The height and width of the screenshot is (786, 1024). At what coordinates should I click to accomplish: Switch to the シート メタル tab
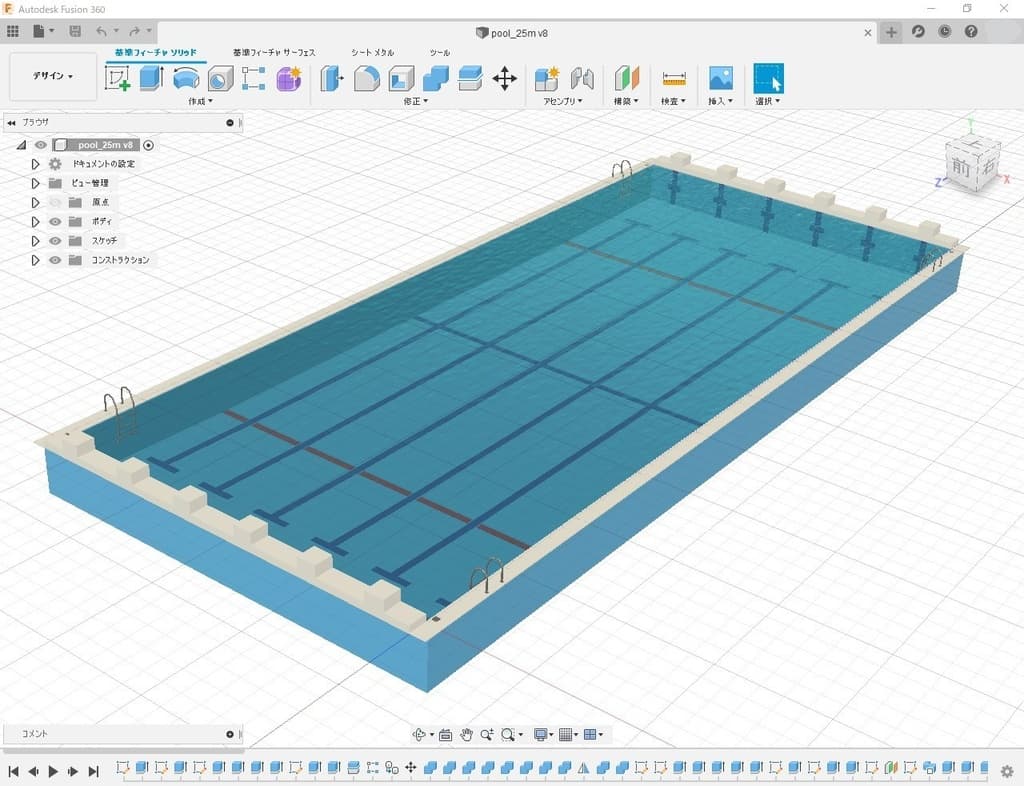[372, 52]
